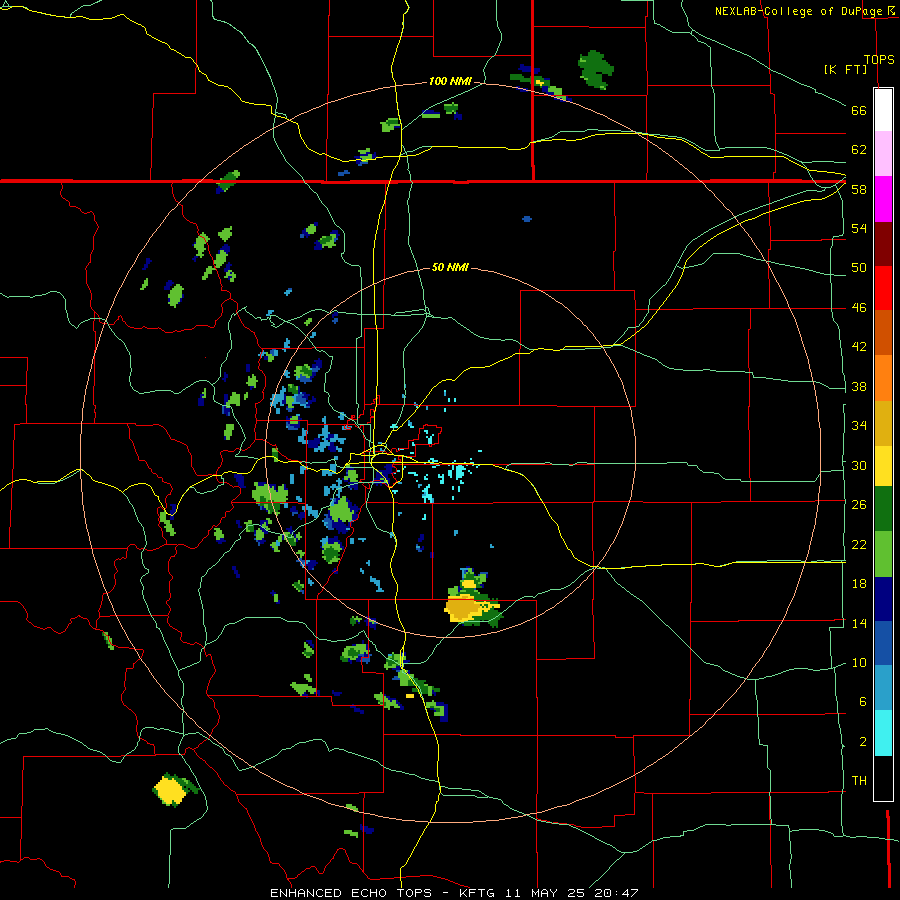900x900 pixels.
Task: Click the dark red legend swatch near 50
Action: [x=883, y=243]
